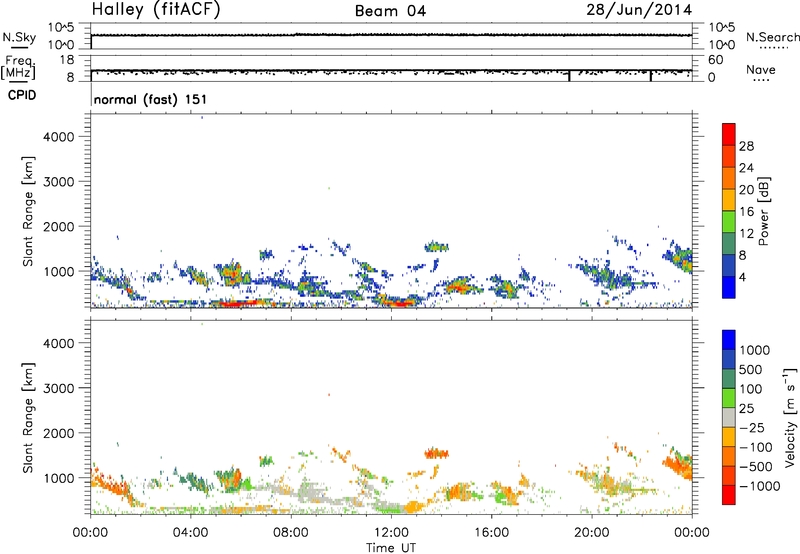Click the N.Search legend label
The image size is (800, 554).
(772, 37)
